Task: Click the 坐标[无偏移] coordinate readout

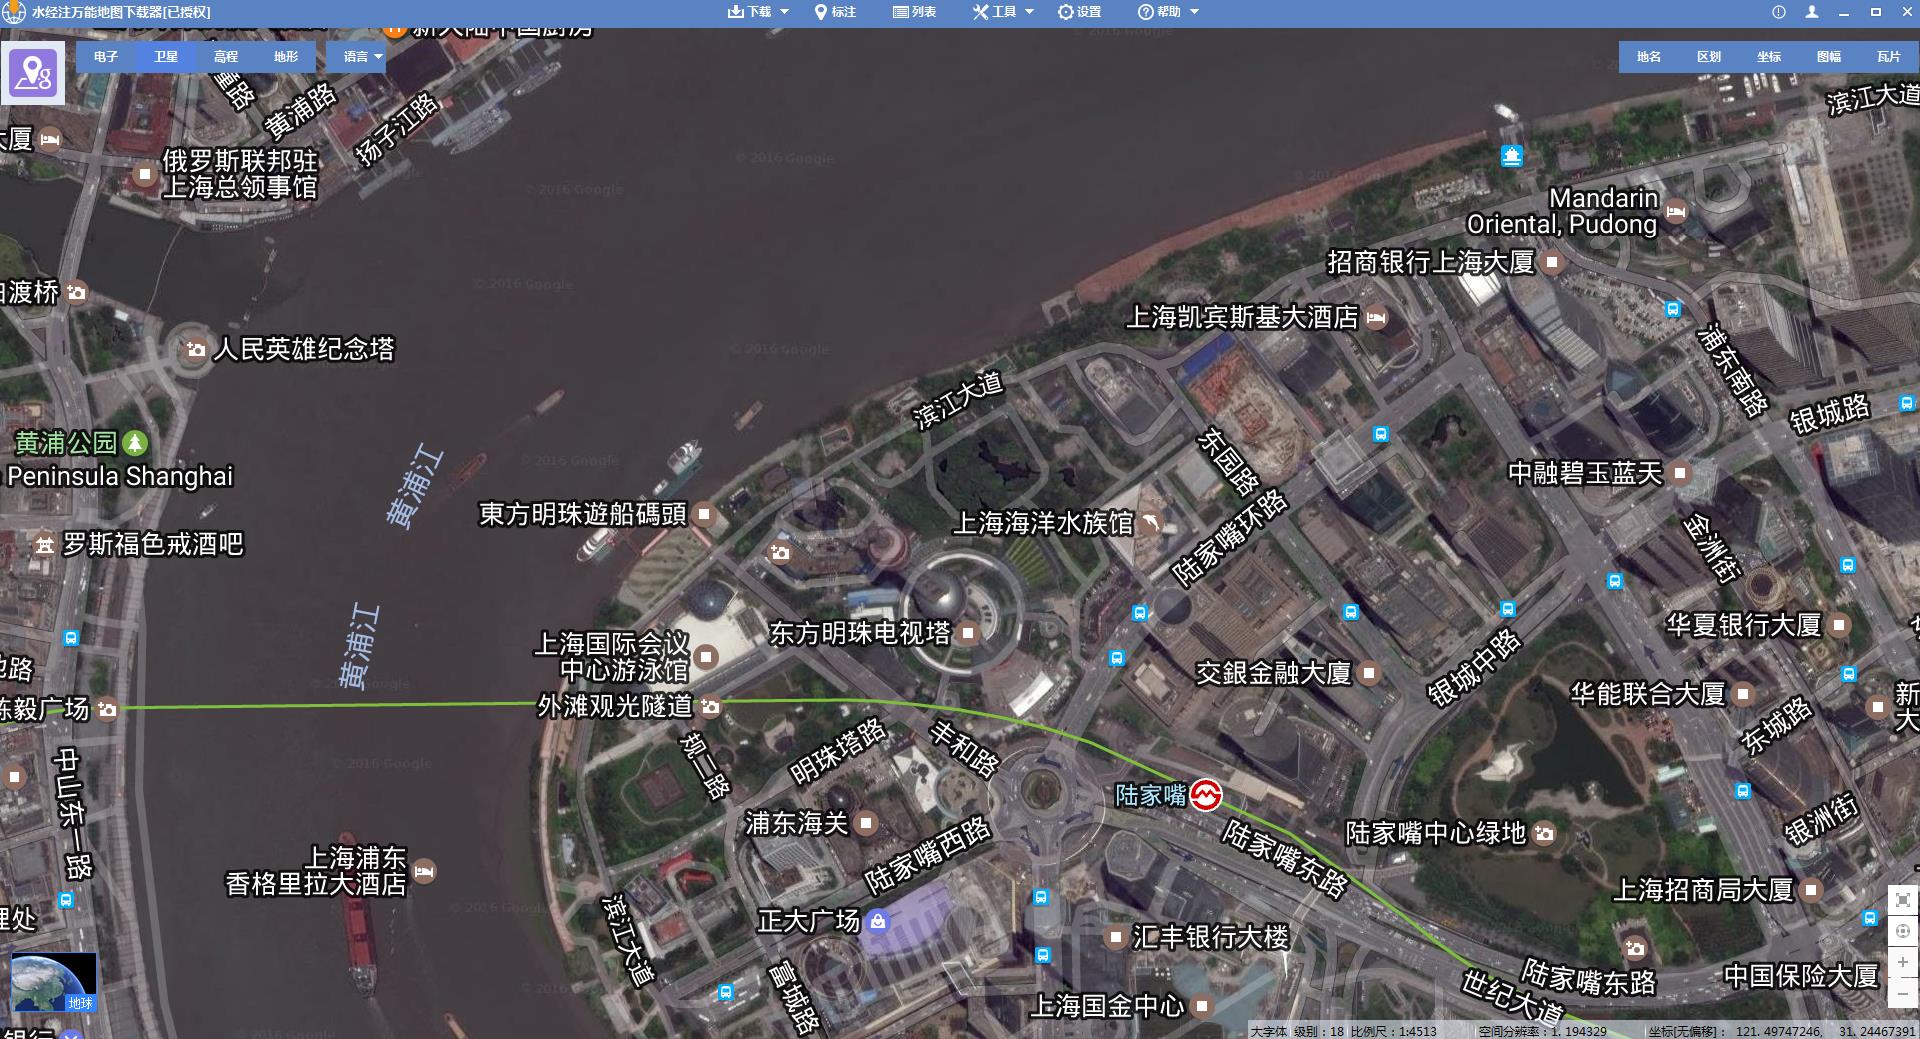Action: click(x=1782, y=1031)
